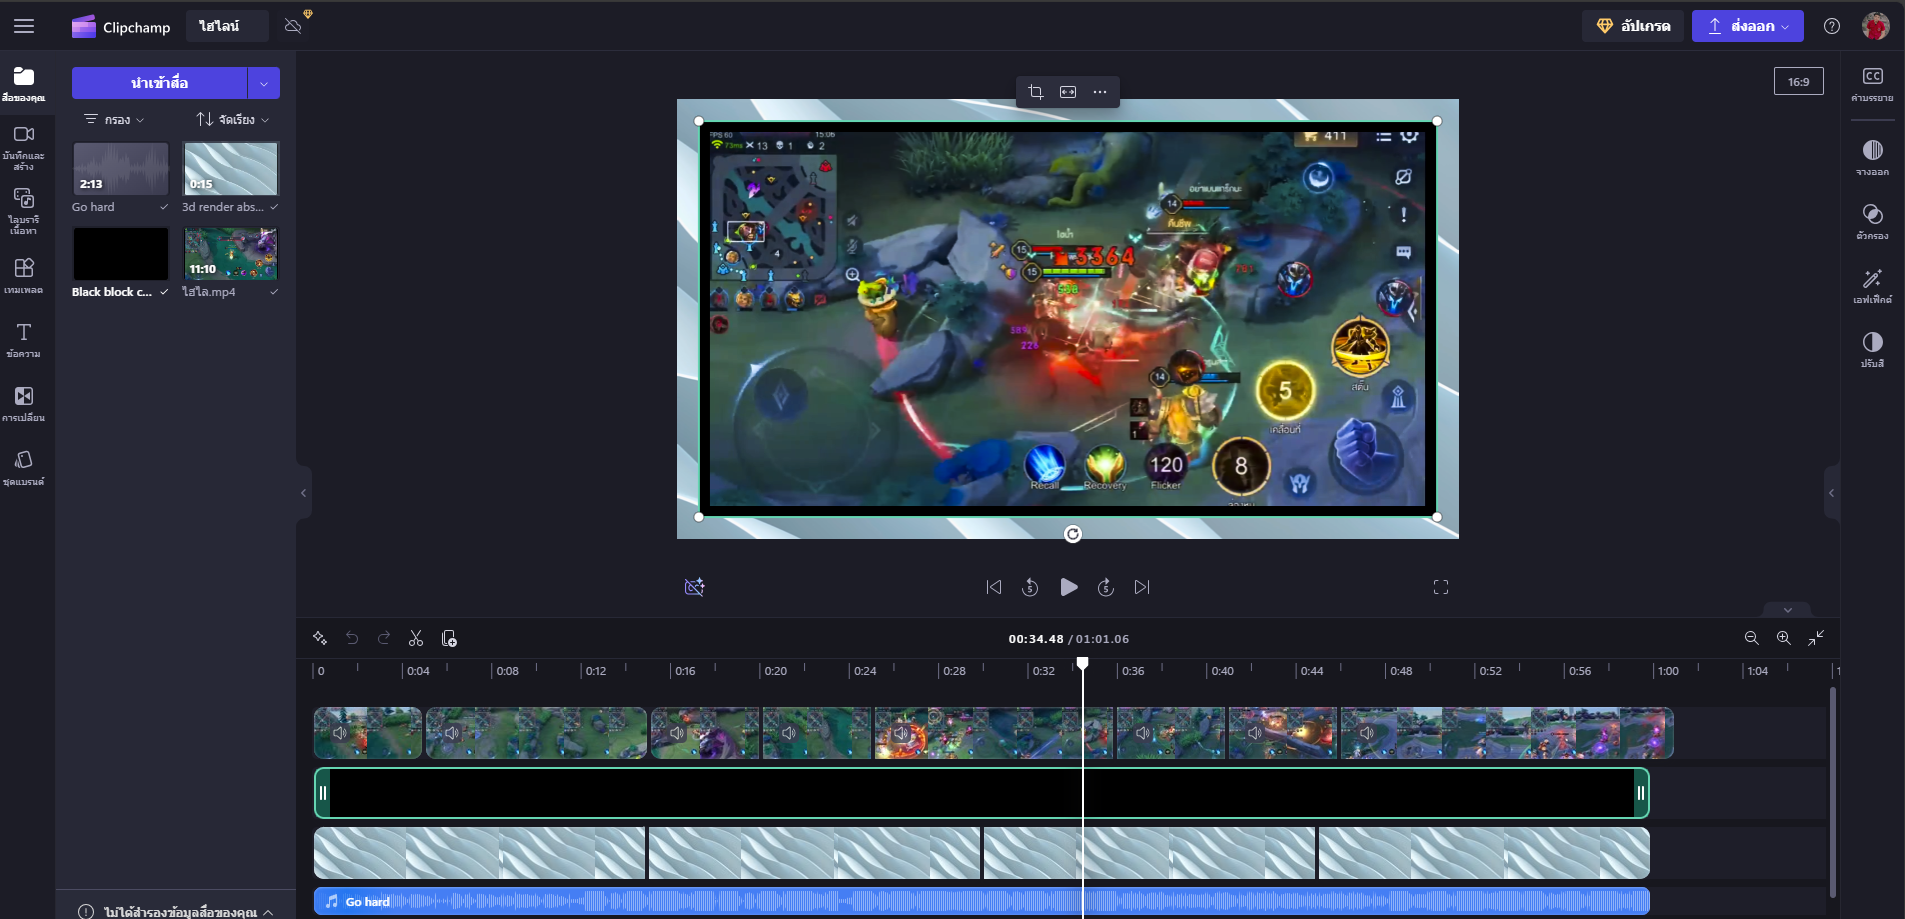The height and width of the screenshot is (919, 1905).
Task: Open the more options ellipsis above preview
Action: point(1100,92)
